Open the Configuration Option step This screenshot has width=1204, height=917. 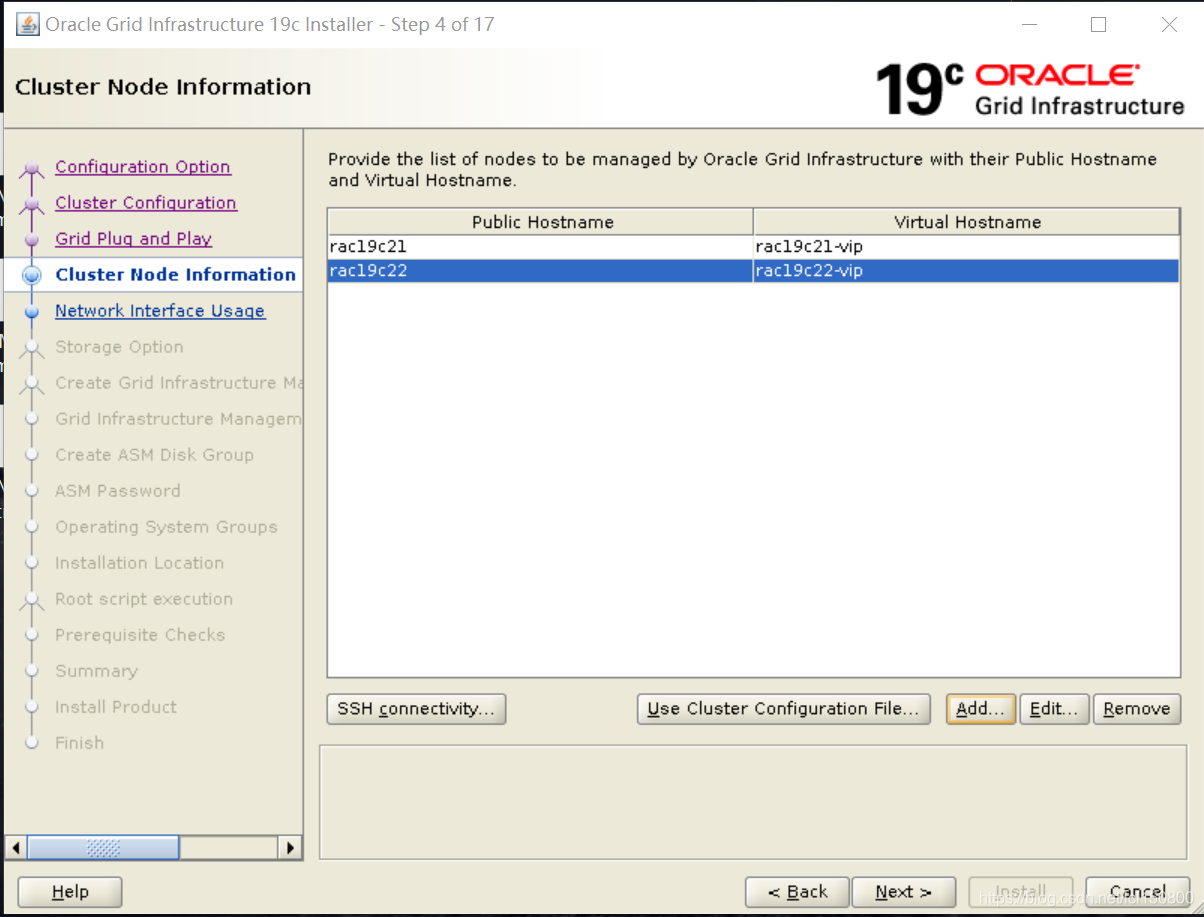143,167
